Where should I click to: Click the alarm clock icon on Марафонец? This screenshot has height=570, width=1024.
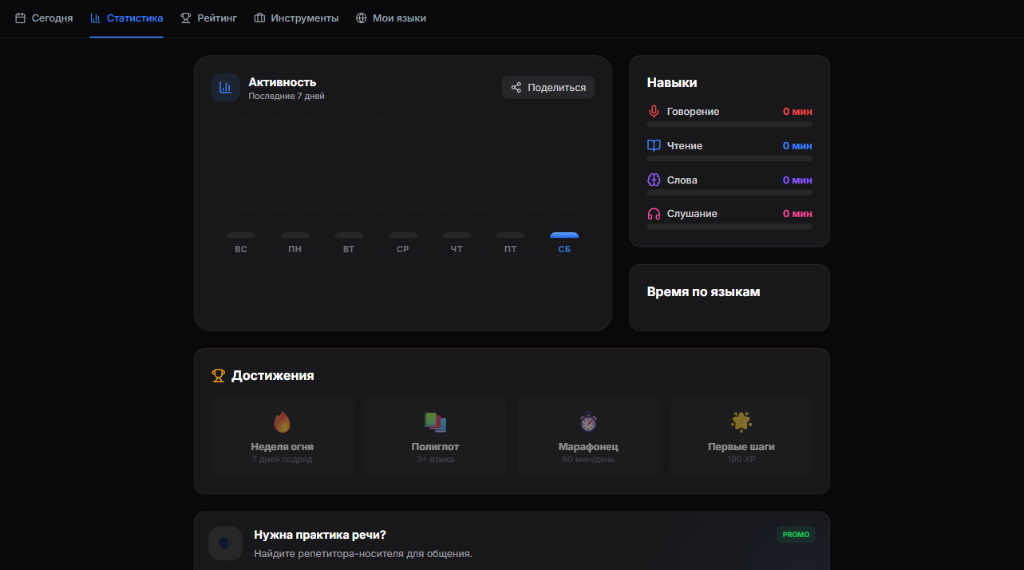(589, 422)
